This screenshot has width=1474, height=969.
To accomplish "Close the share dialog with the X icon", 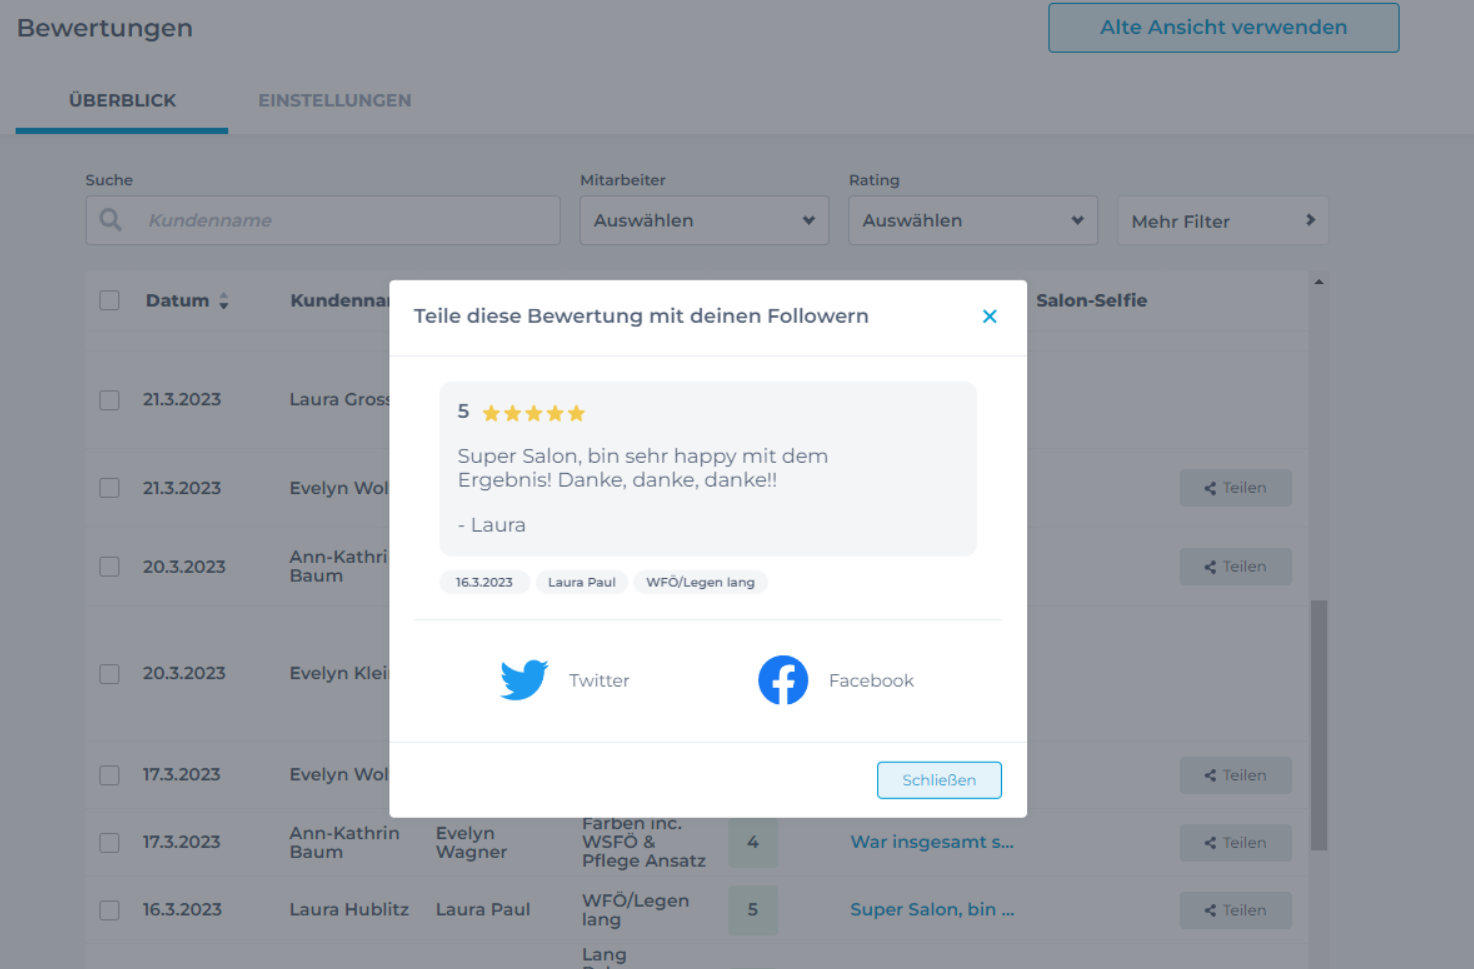I will pyautogui.click(x=990, y=316).
